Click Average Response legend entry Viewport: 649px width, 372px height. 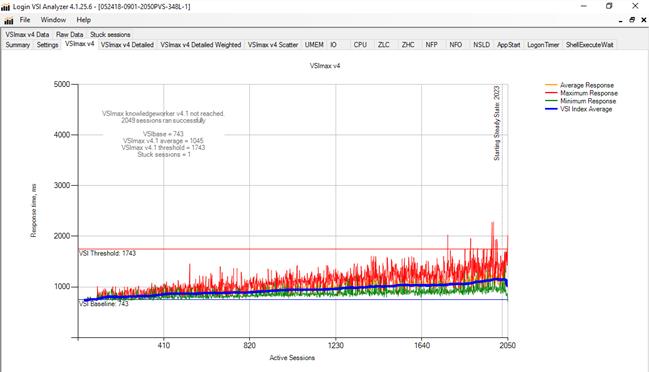(579, 85)
